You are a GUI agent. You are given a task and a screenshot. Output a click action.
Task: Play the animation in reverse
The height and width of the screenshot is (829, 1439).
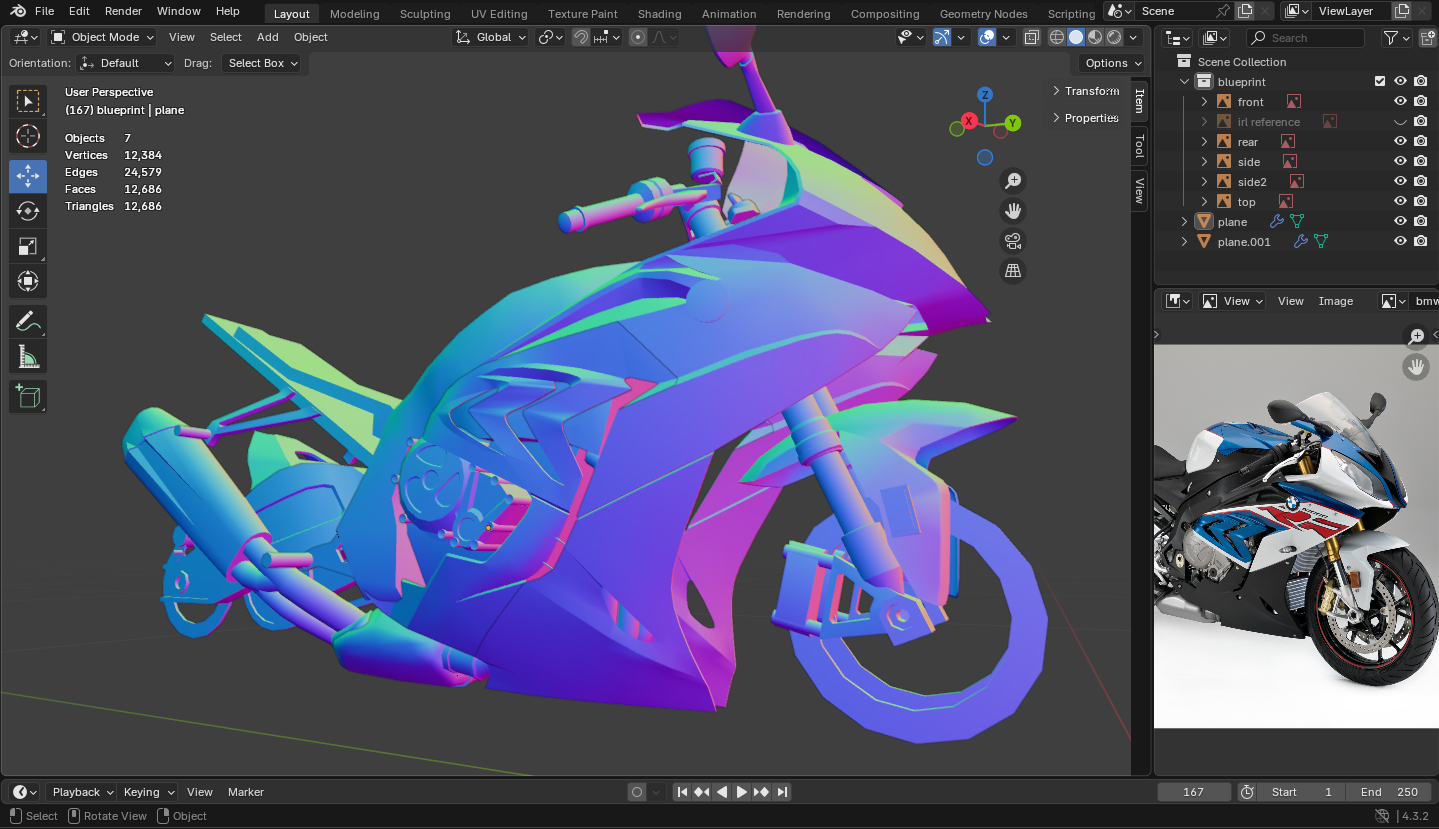click(x=722, y=792)
